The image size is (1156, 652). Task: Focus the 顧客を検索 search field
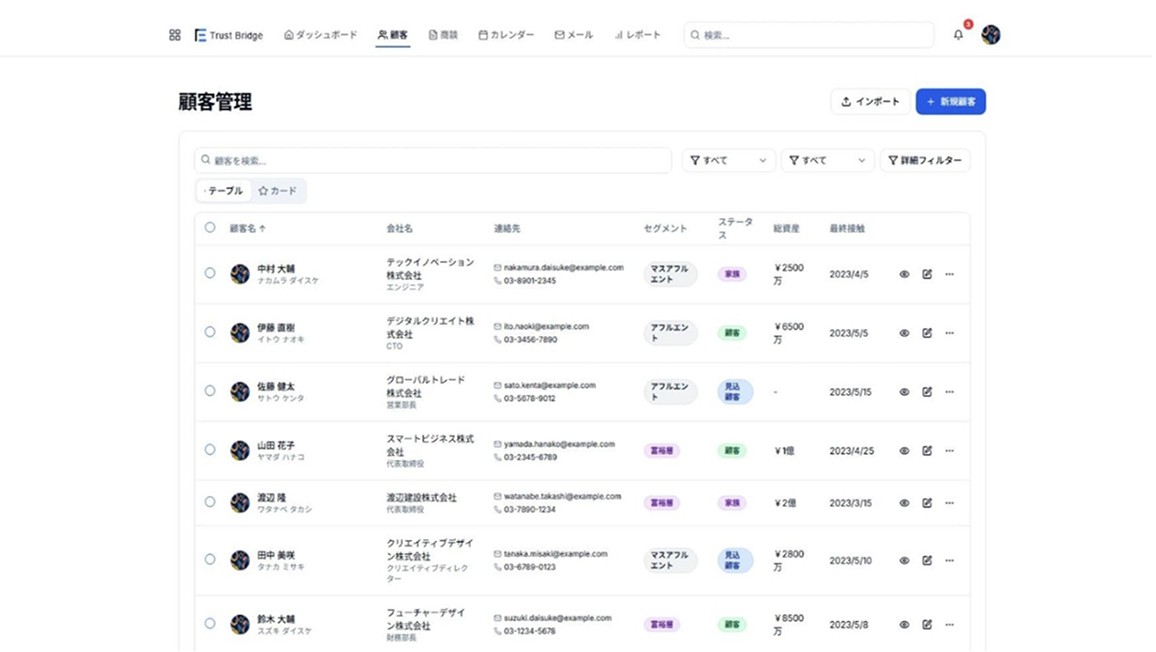[x=433, y=160]
